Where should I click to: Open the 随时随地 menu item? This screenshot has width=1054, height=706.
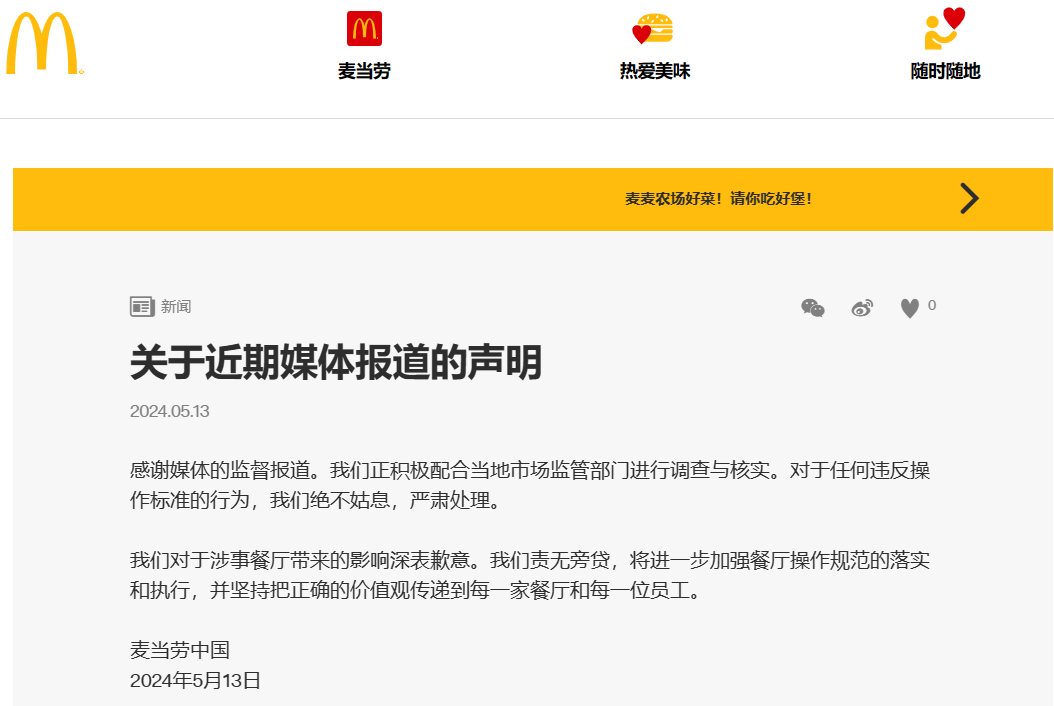(x=945, y=71)
